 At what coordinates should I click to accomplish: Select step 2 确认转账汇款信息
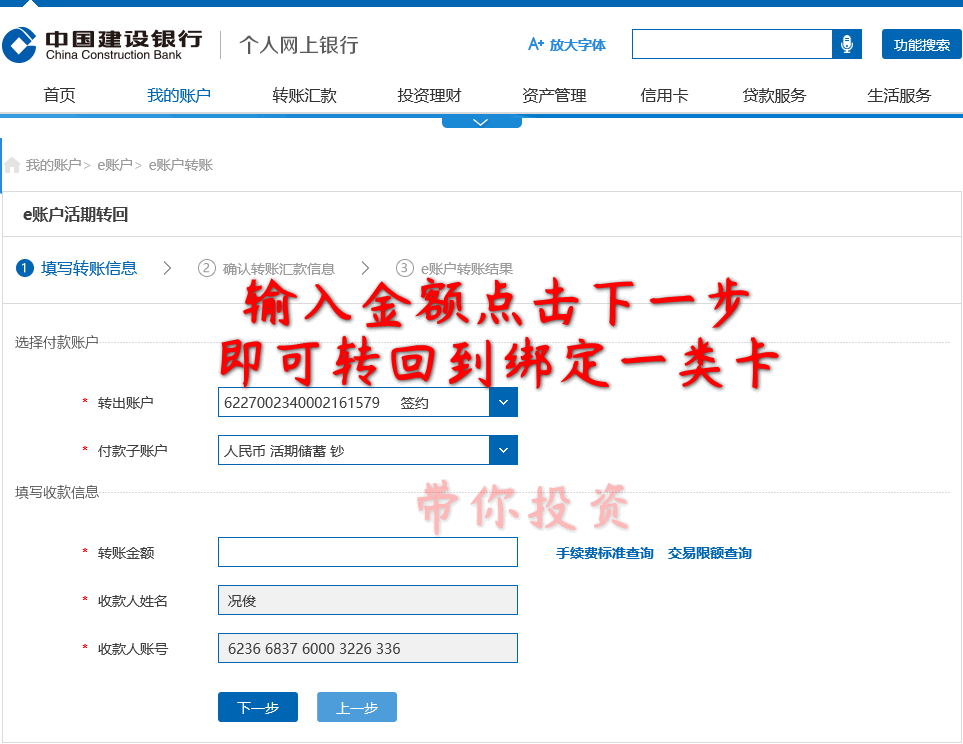pyautogui.click(x=266, y=268)
